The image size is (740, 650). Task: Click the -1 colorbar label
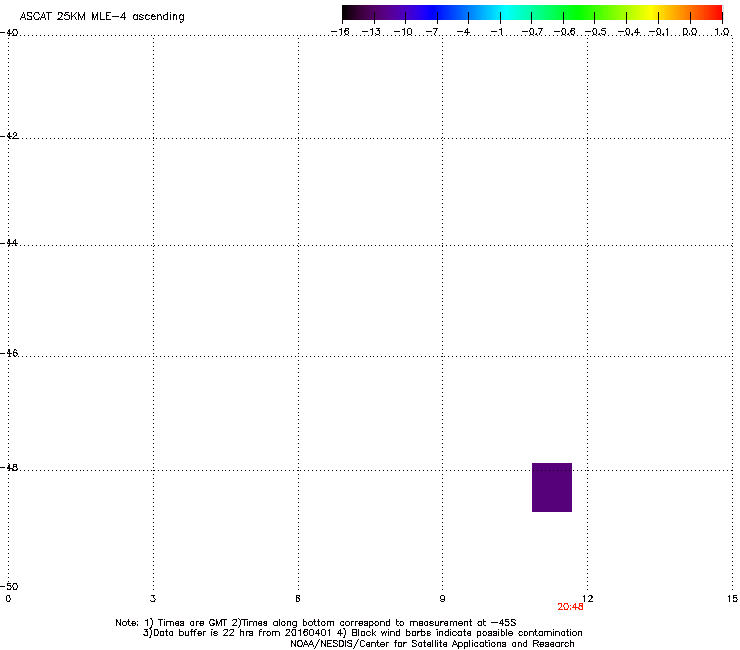pos(496,32)
